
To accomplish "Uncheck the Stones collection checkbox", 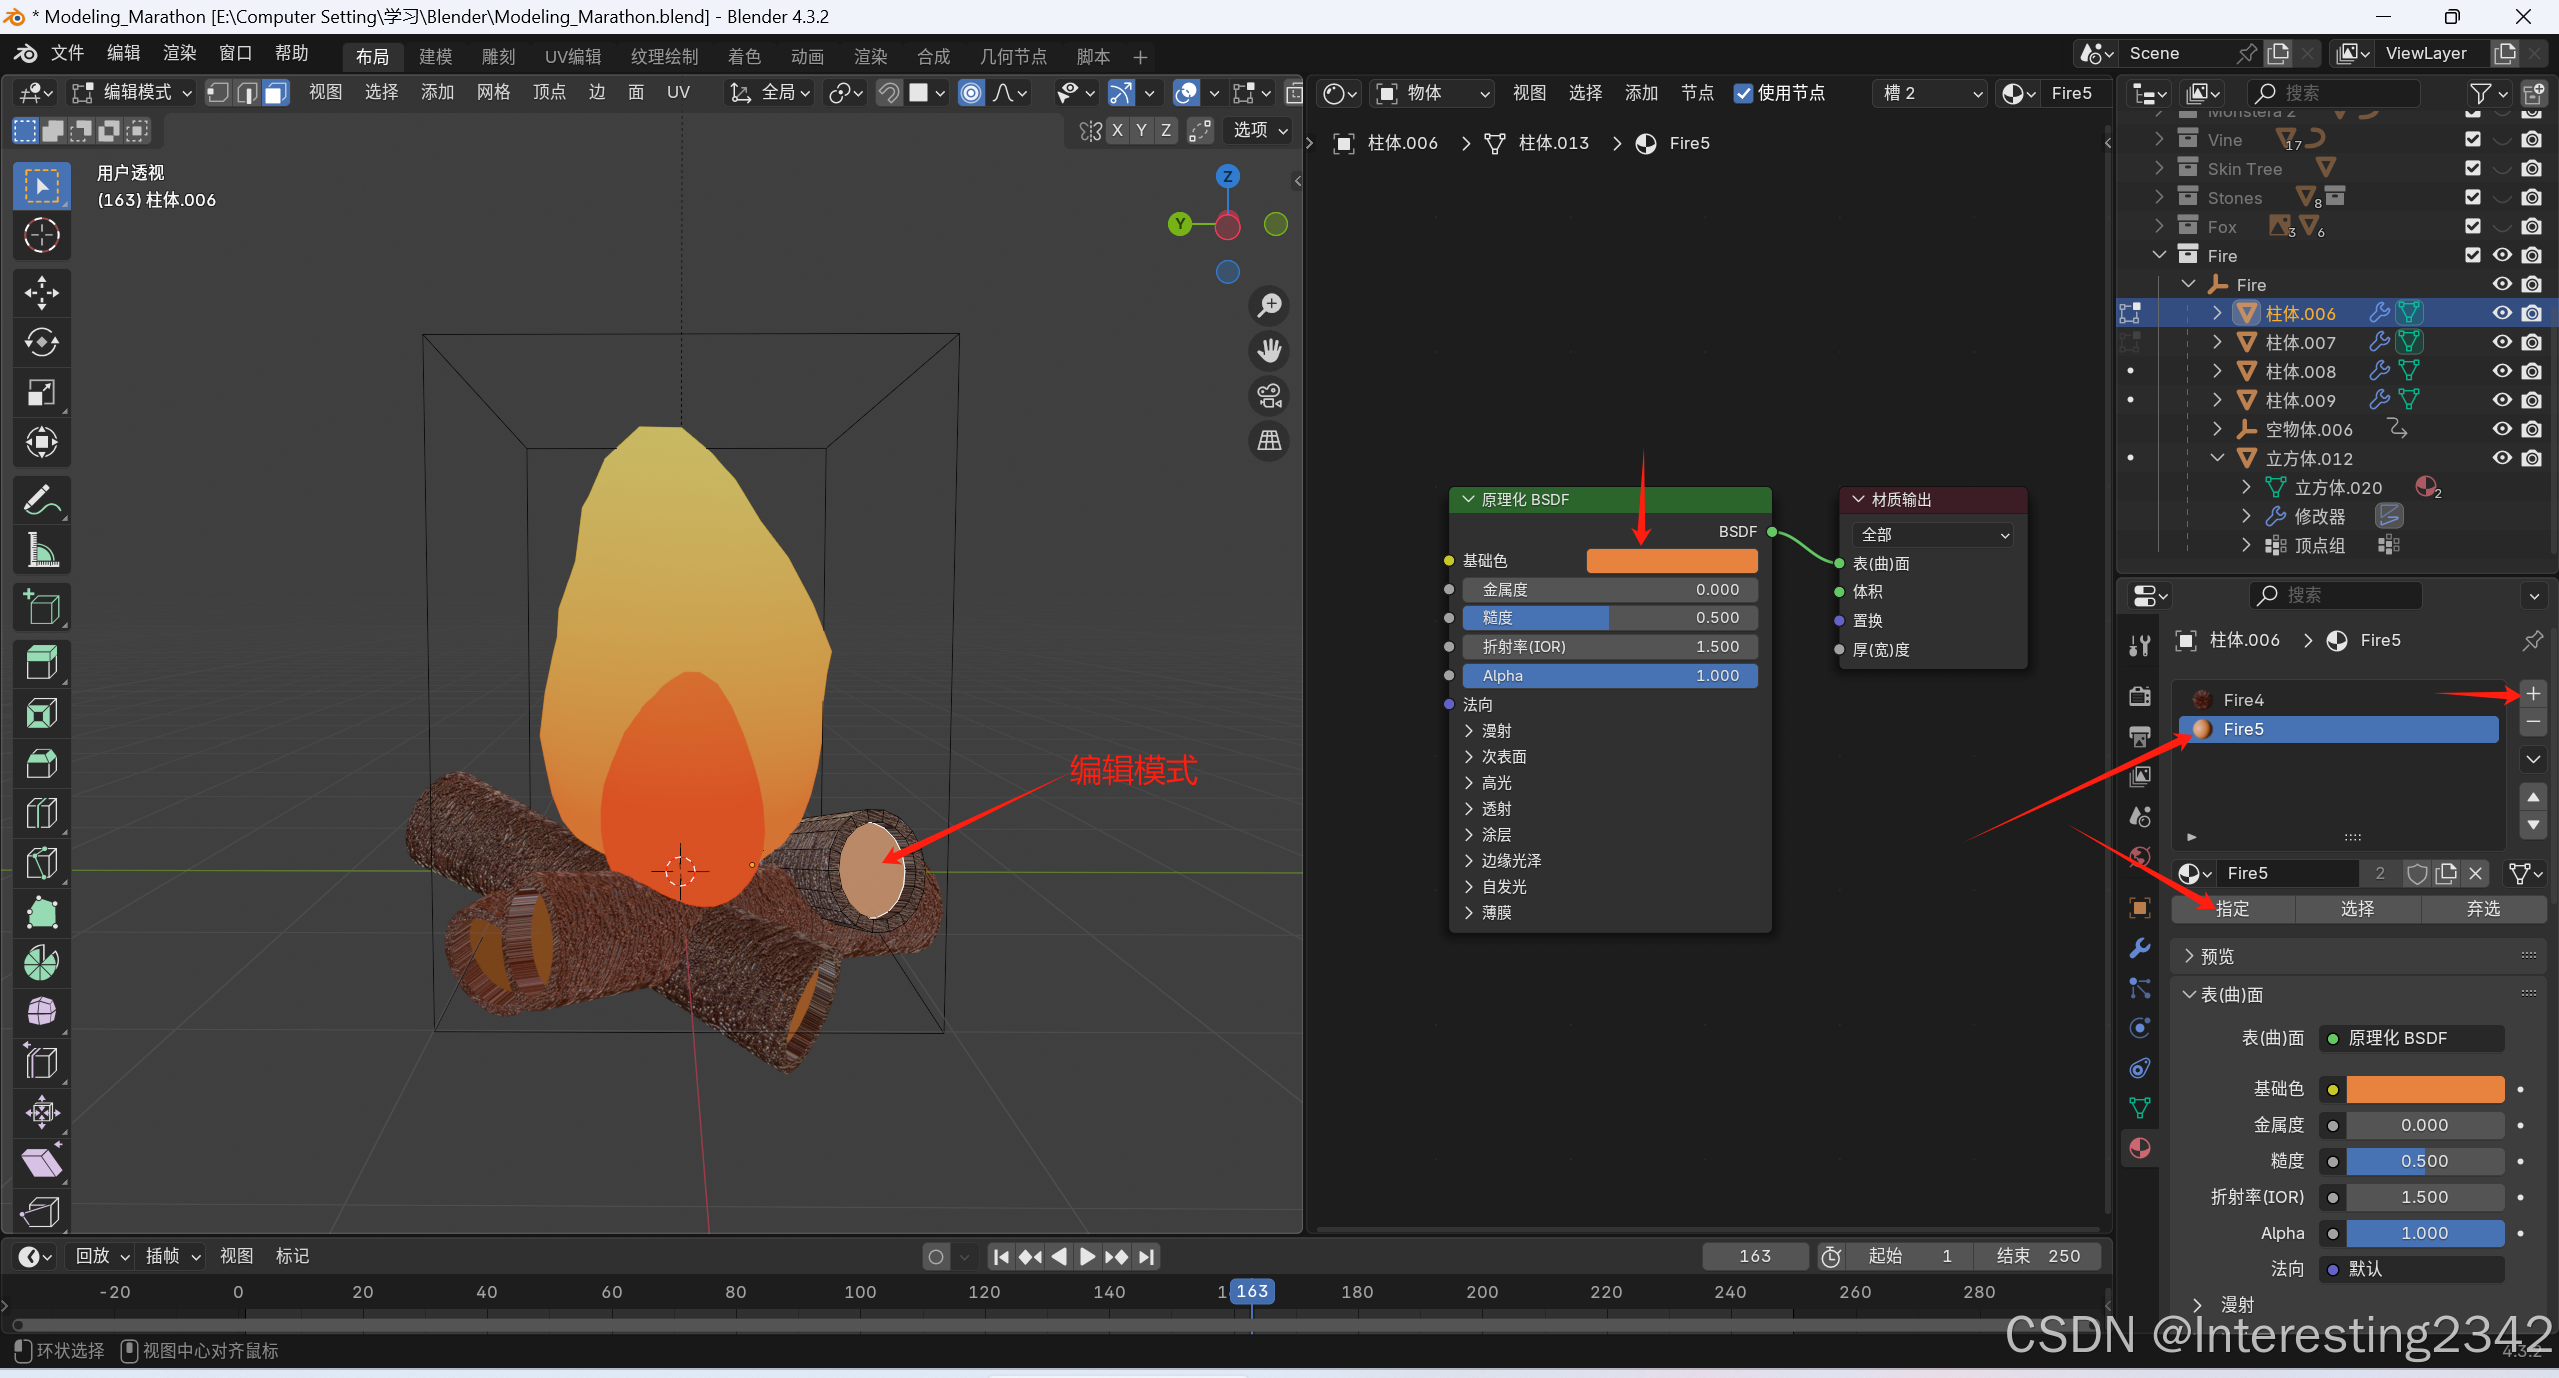I will (x=2472, y=198).
